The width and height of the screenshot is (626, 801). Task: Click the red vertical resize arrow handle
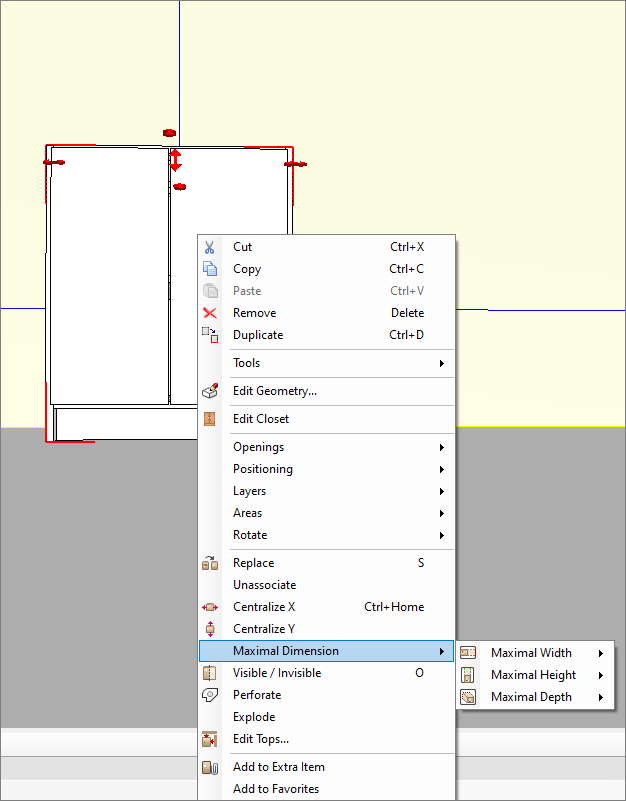pos(175,160)
